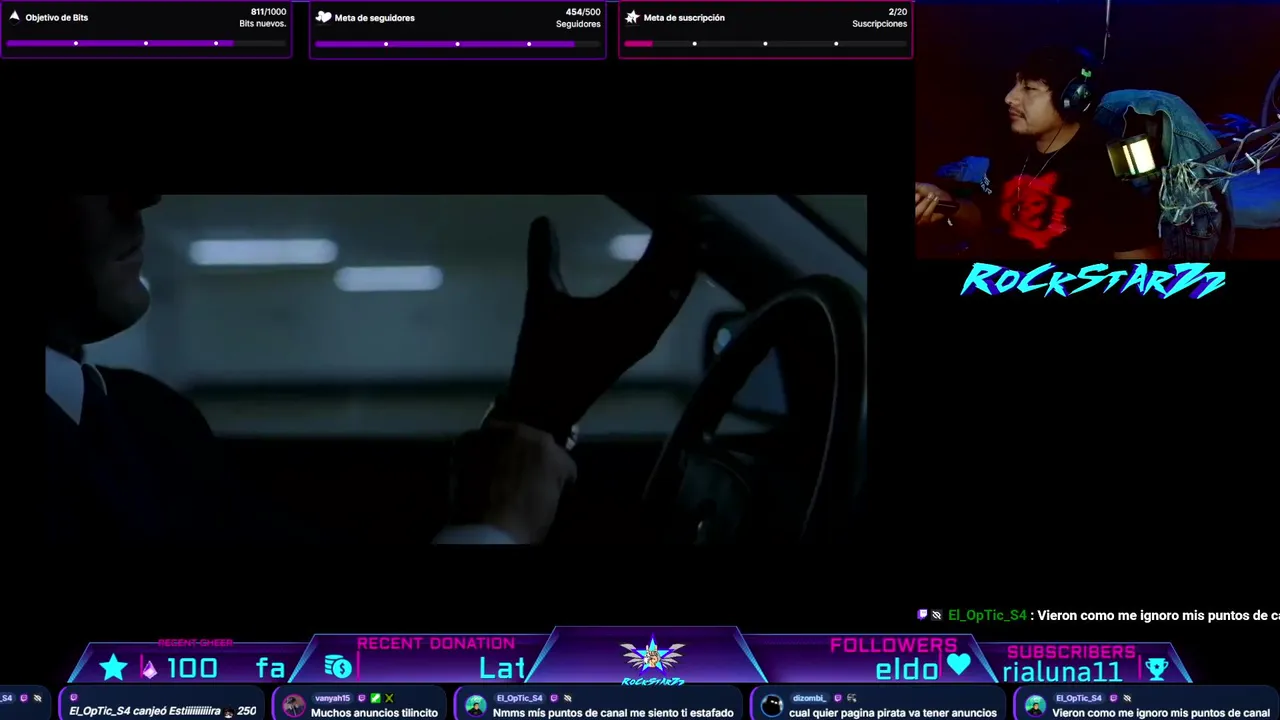Click 'cual quier pagina pirata' message

893,713
